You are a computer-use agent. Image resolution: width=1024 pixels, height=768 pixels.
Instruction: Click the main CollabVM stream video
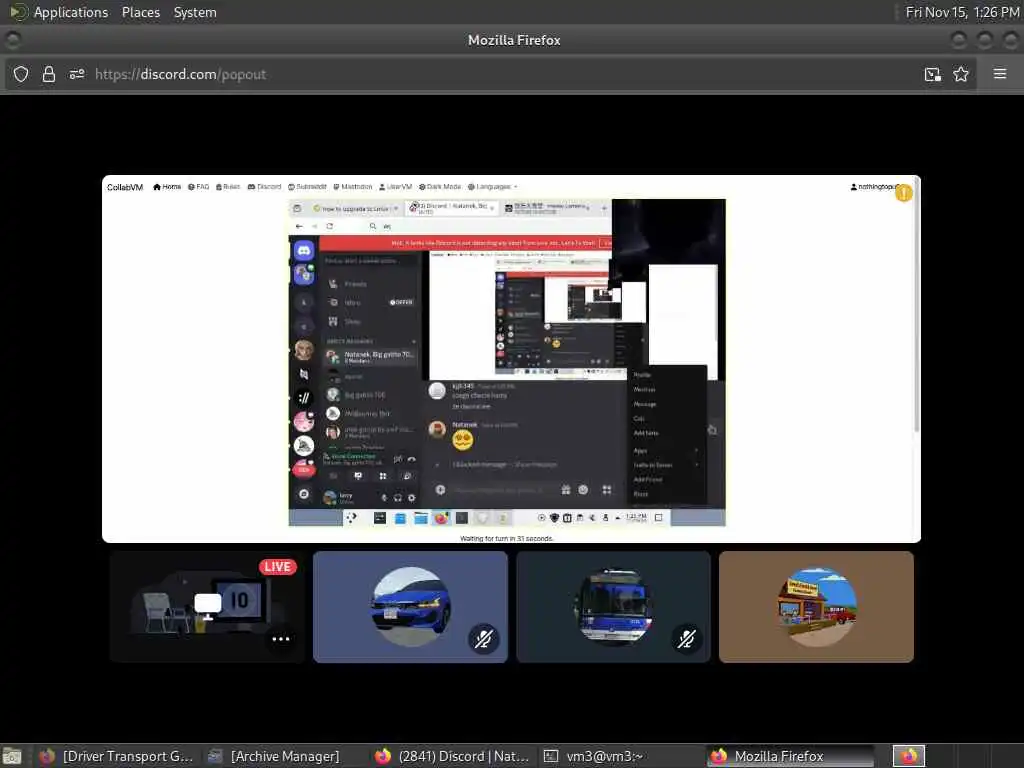pyautogui.click(x=511, y=359)
